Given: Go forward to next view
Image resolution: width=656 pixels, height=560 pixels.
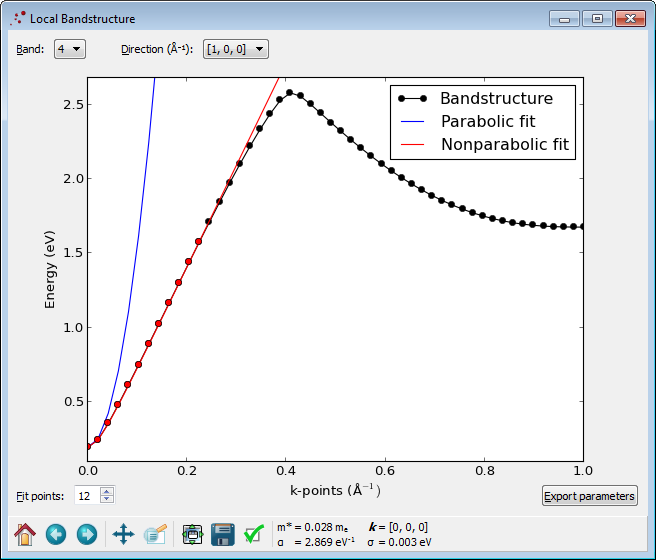Looking at the screenshot, I should click(87, 534).
